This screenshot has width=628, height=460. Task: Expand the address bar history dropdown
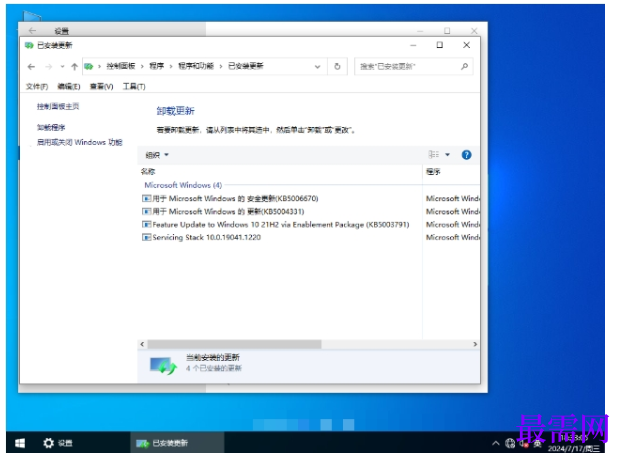[x=318, y=66]
